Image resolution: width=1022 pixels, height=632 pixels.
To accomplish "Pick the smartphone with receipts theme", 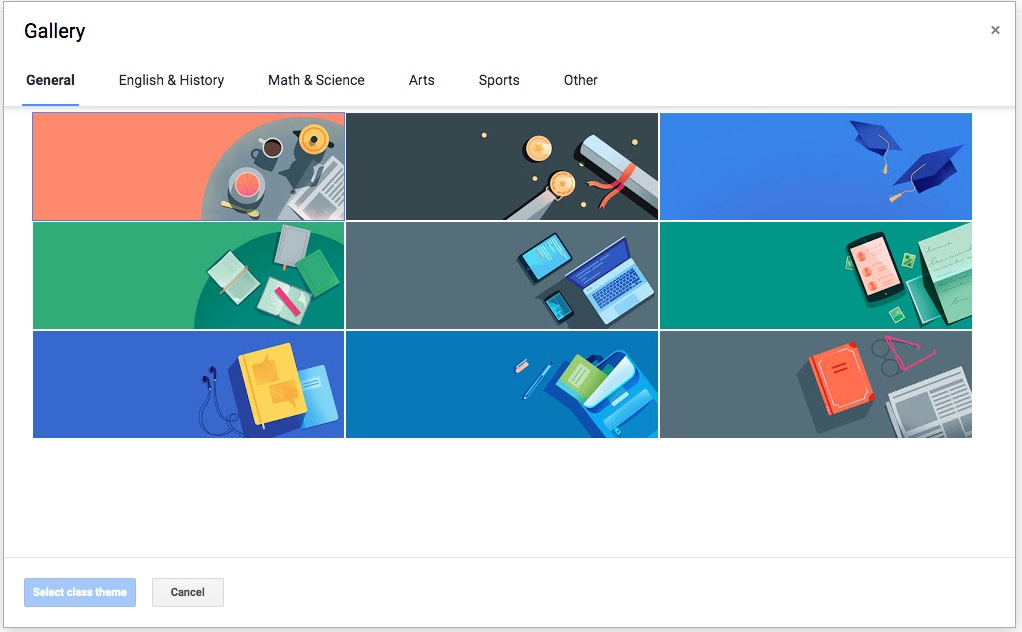I will pos(815,275).
